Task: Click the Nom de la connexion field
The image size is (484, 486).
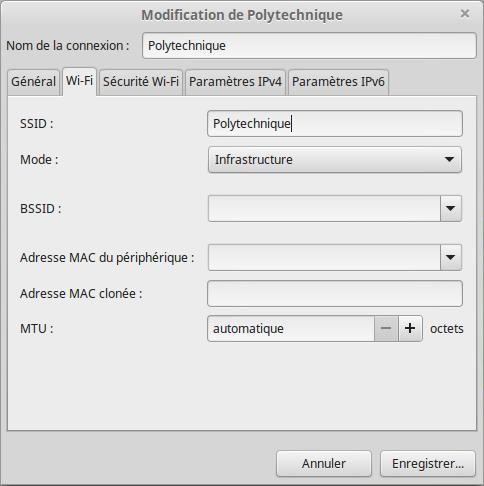Action: pos(309,46)
